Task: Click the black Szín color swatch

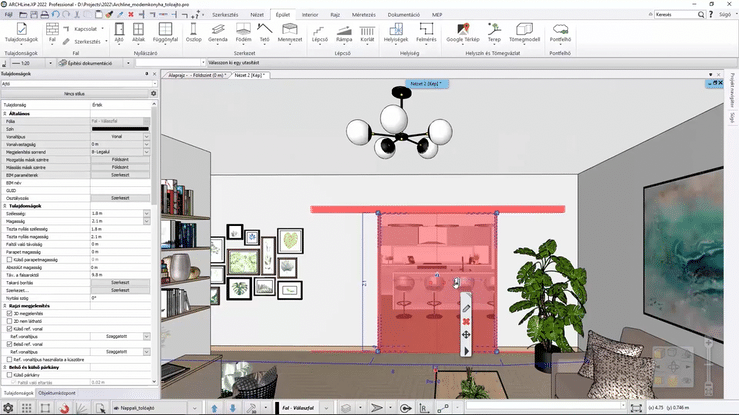Action: pos(120,128)
